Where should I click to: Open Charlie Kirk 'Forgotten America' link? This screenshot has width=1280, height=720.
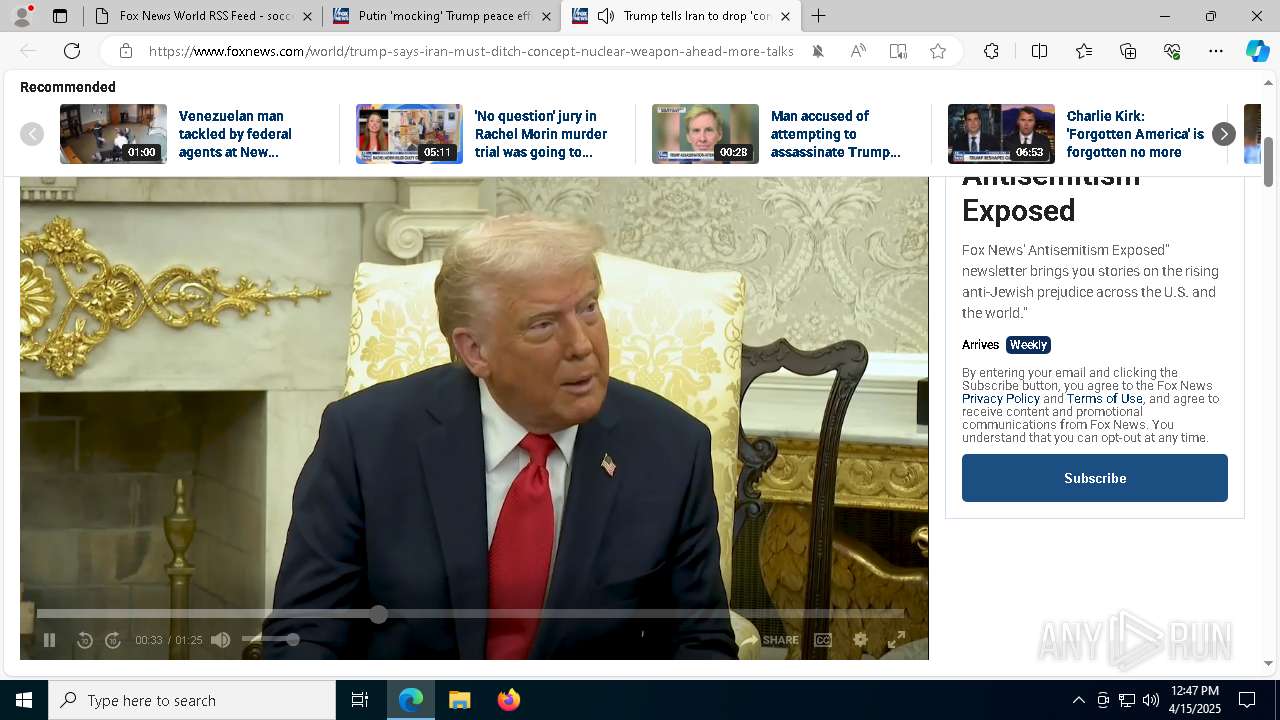tap(1136, 134)
